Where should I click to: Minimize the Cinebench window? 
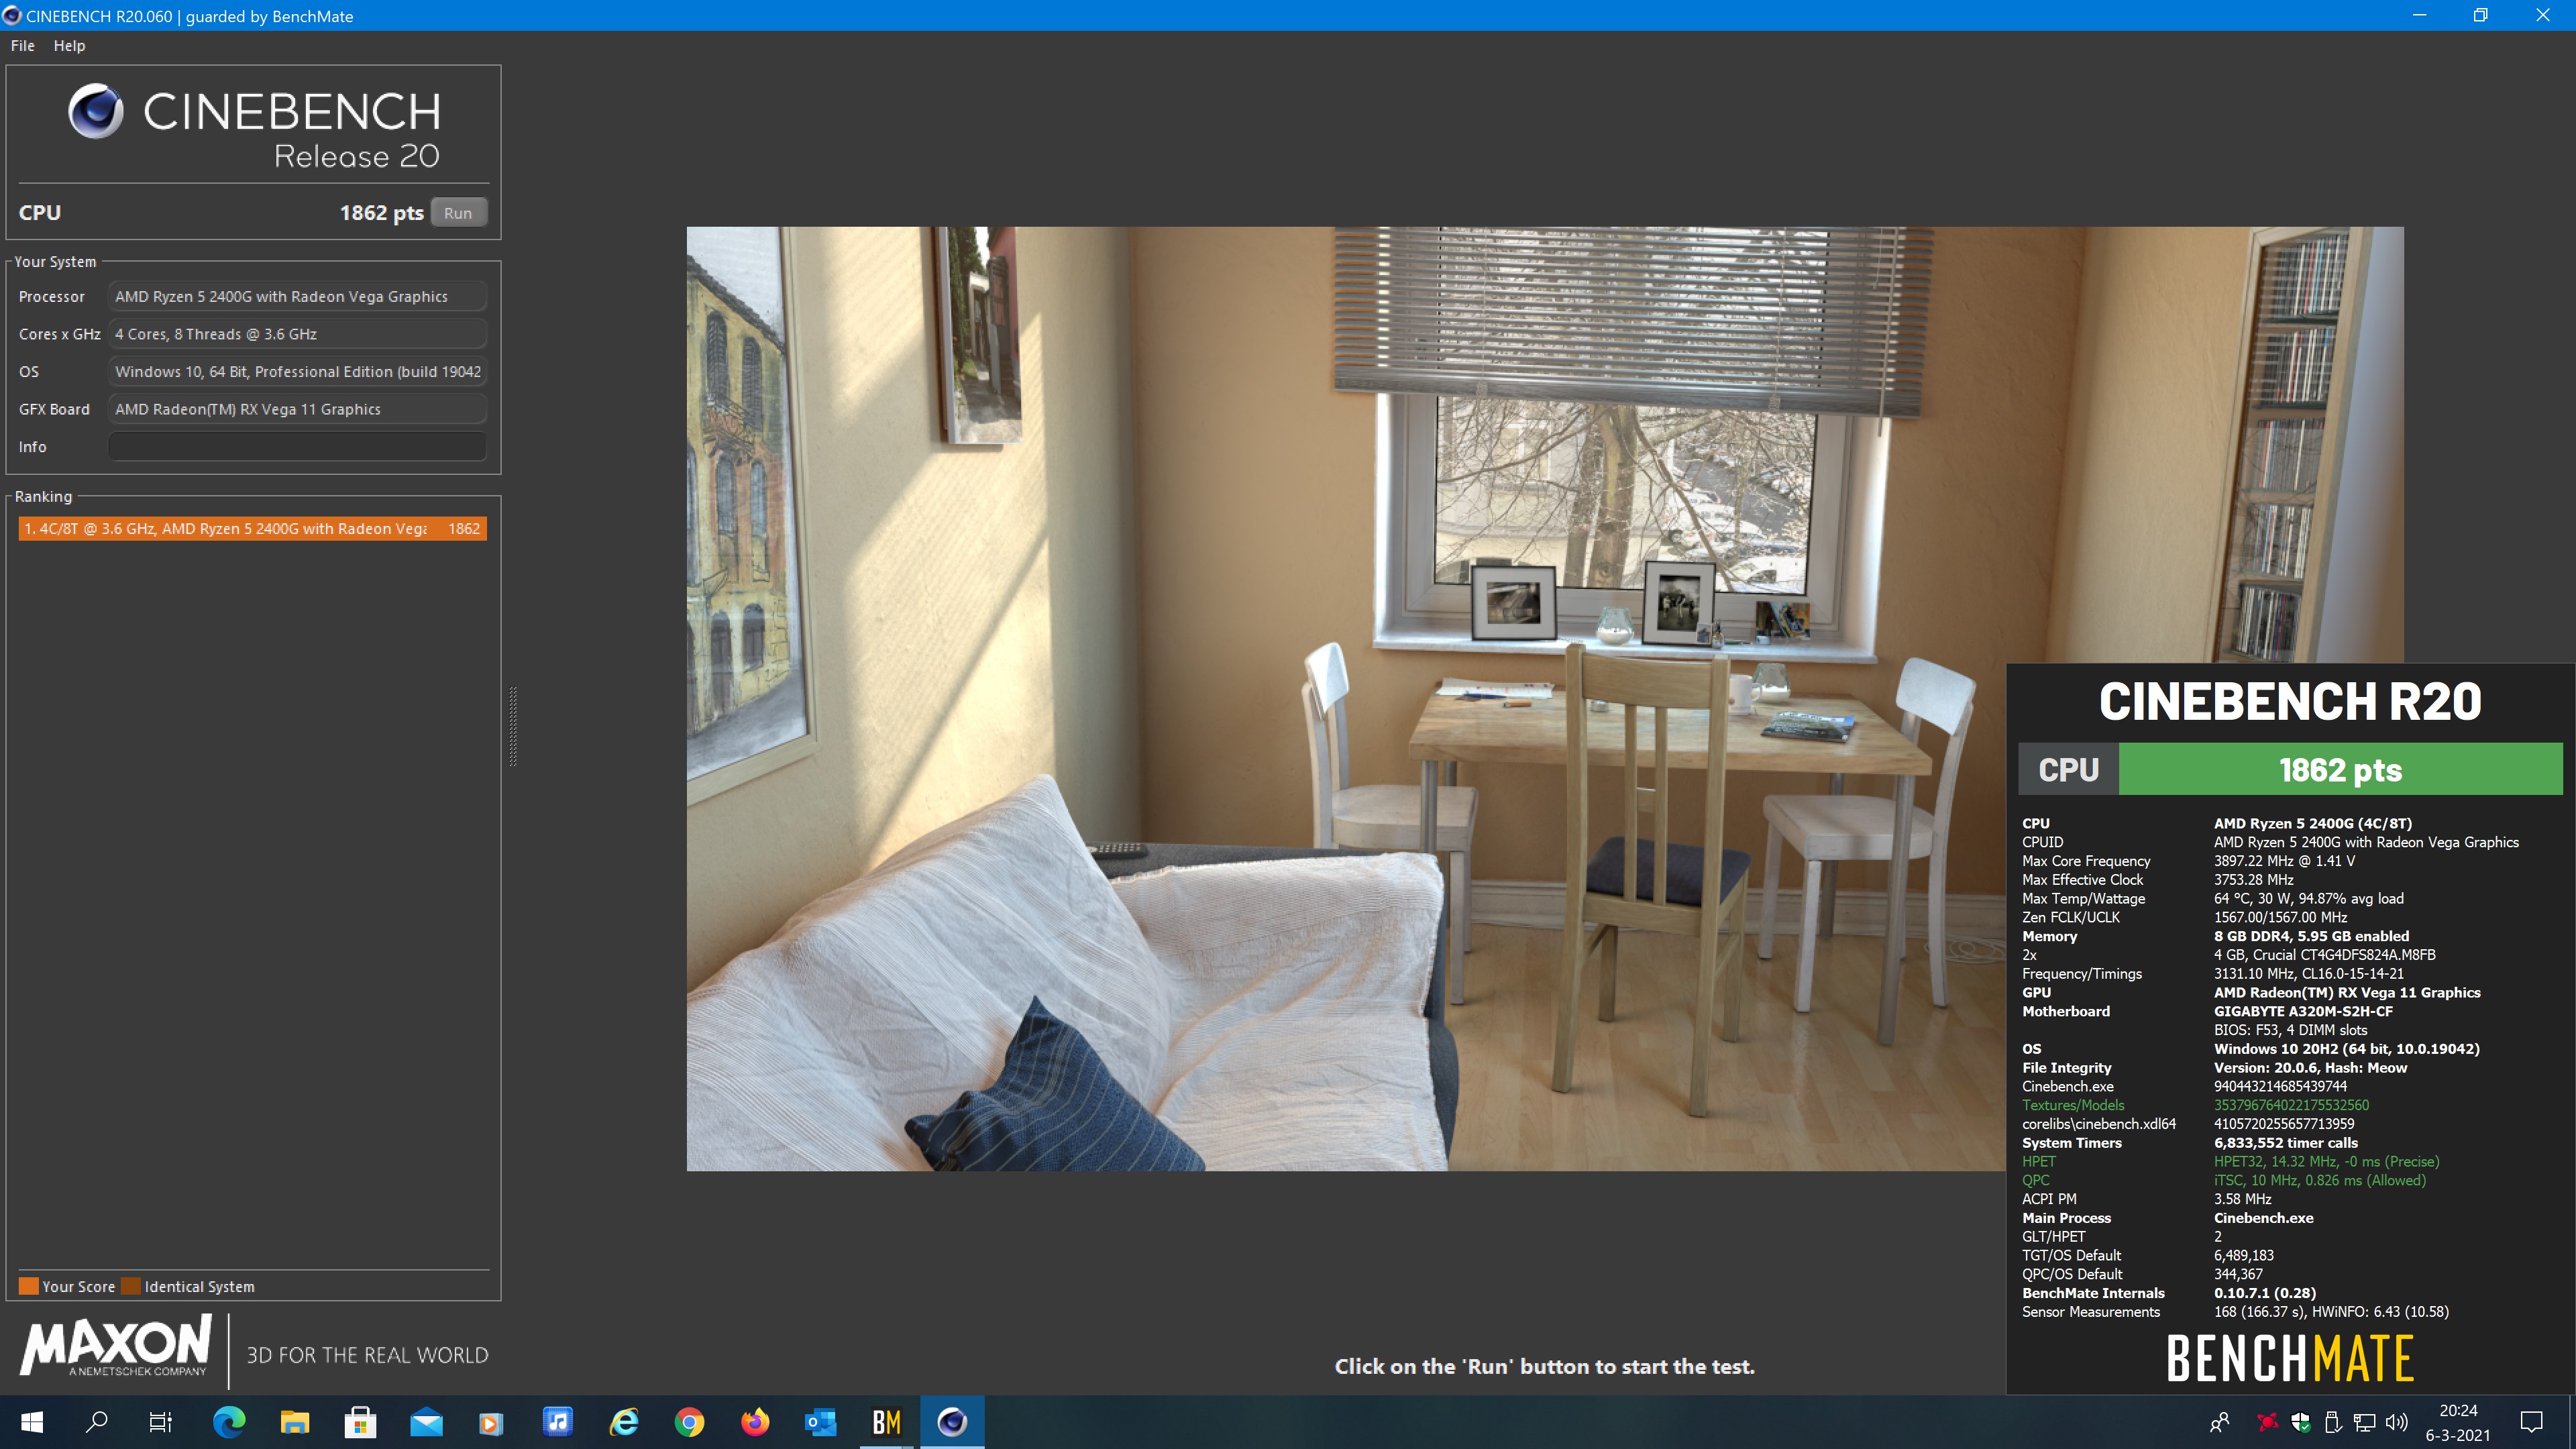pyautogui.click(x=2419, y=15)
